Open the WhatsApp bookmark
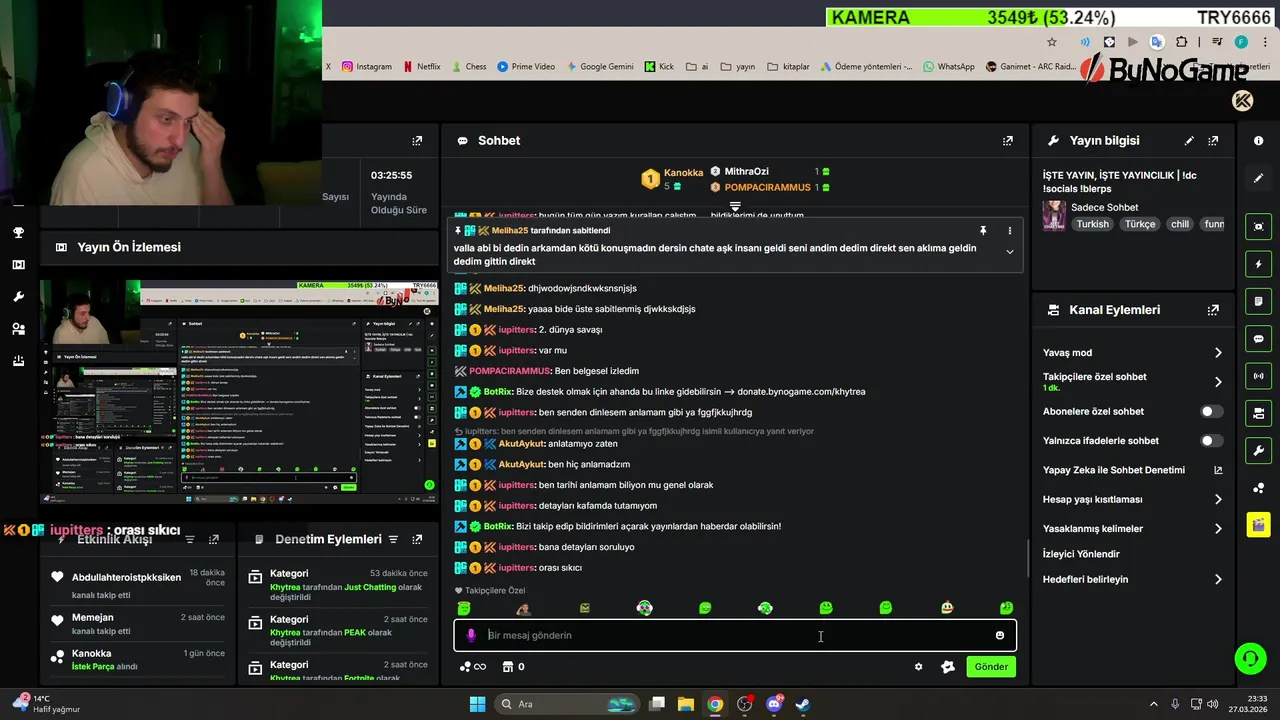The height and width of the screenshot is (720, 1280). (949, 67)
